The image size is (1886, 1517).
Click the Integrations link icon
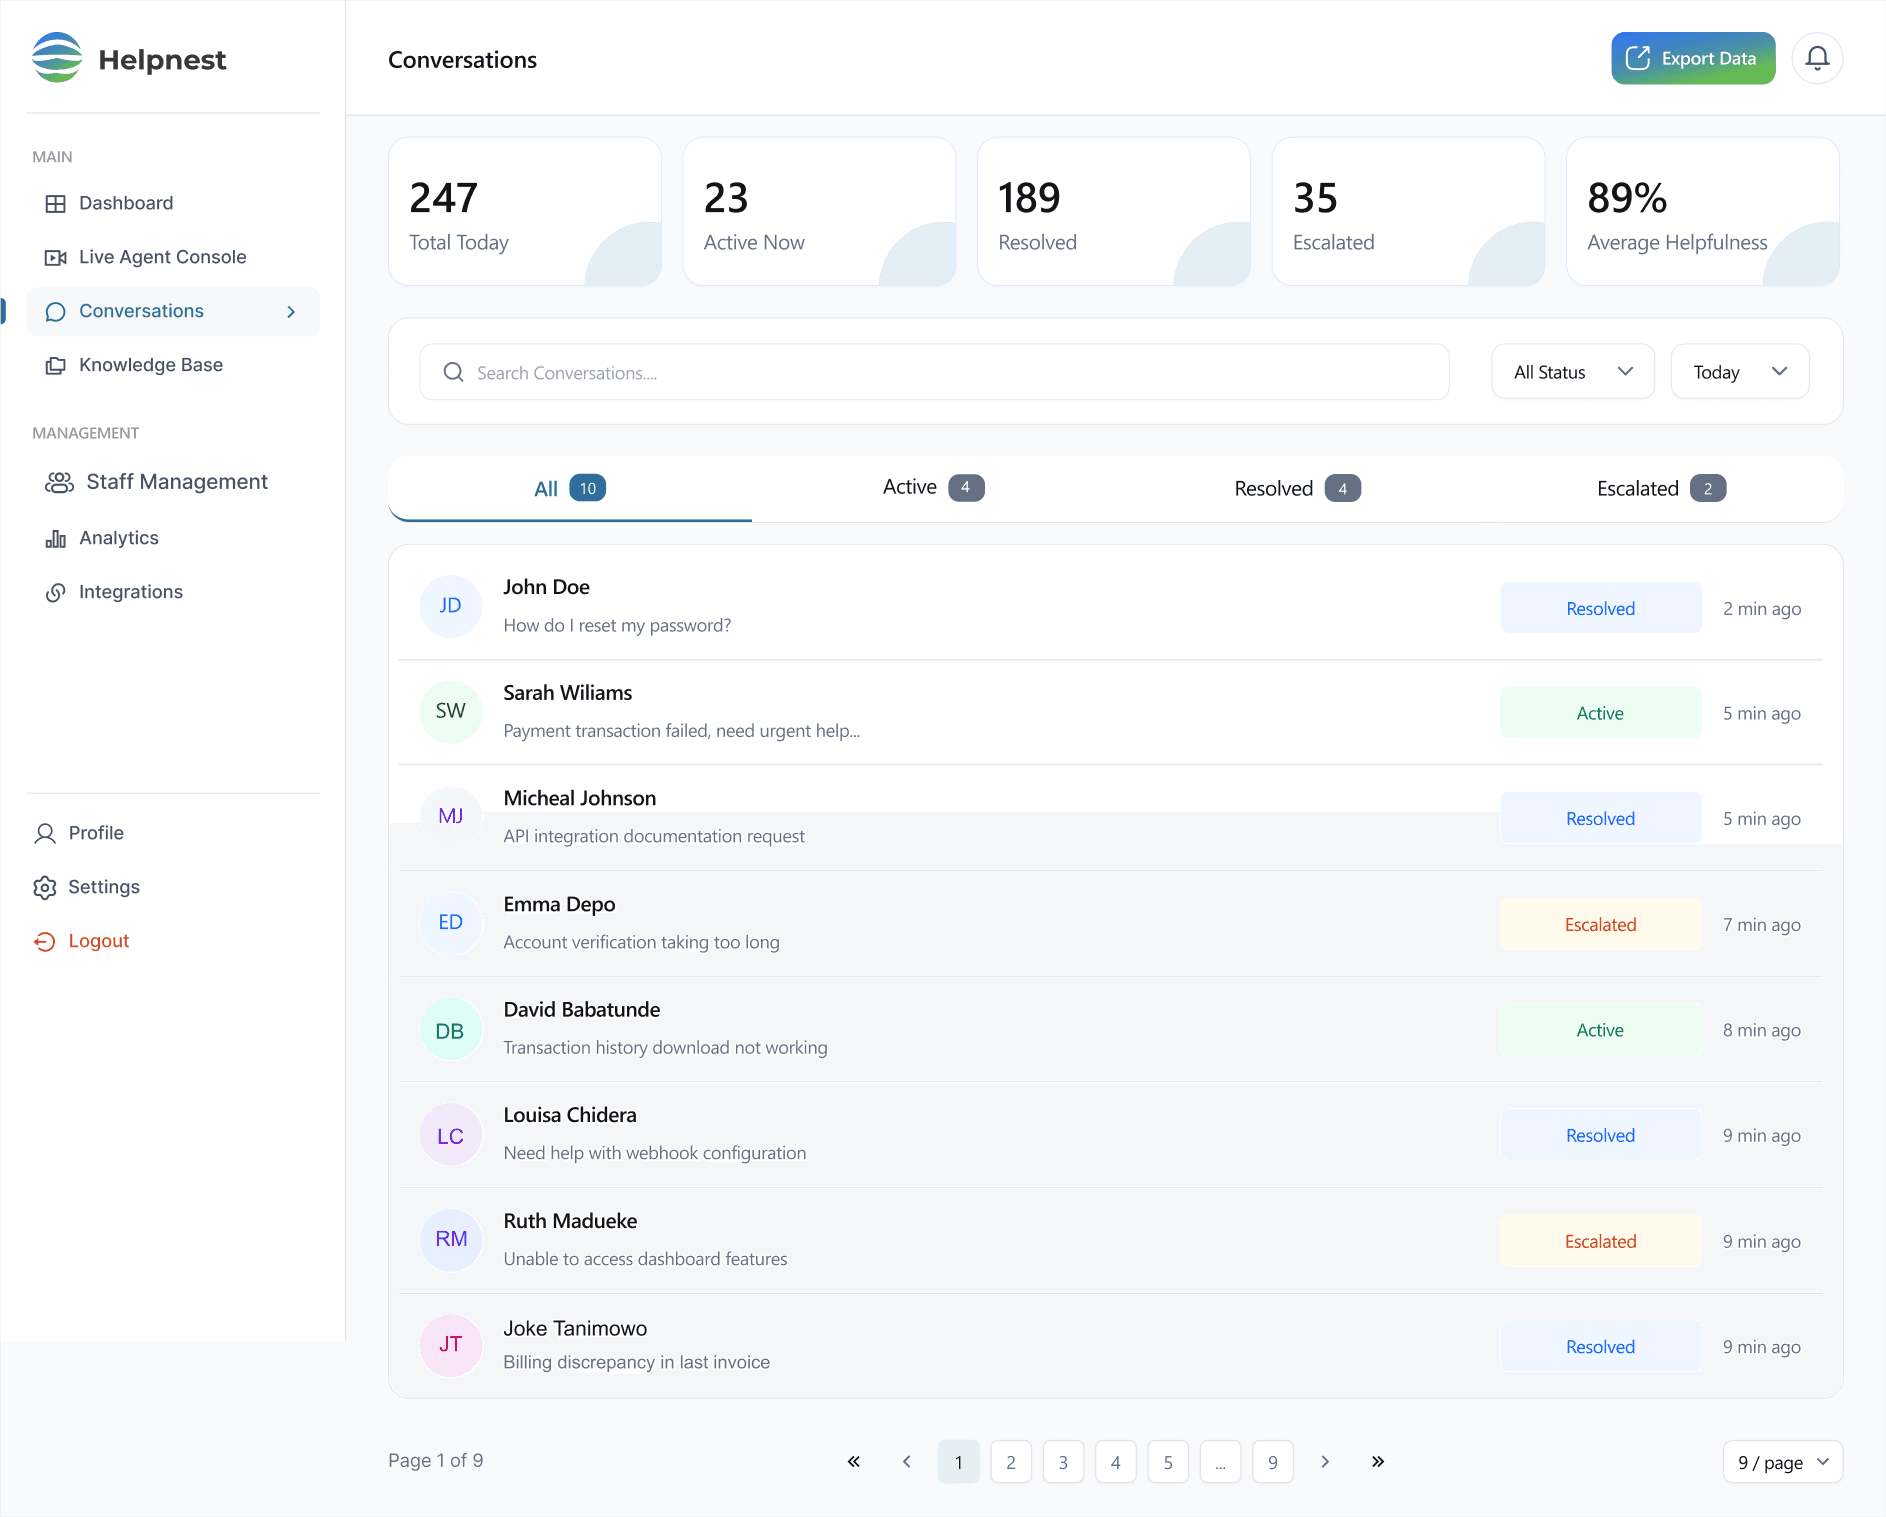tap(56, 593)
